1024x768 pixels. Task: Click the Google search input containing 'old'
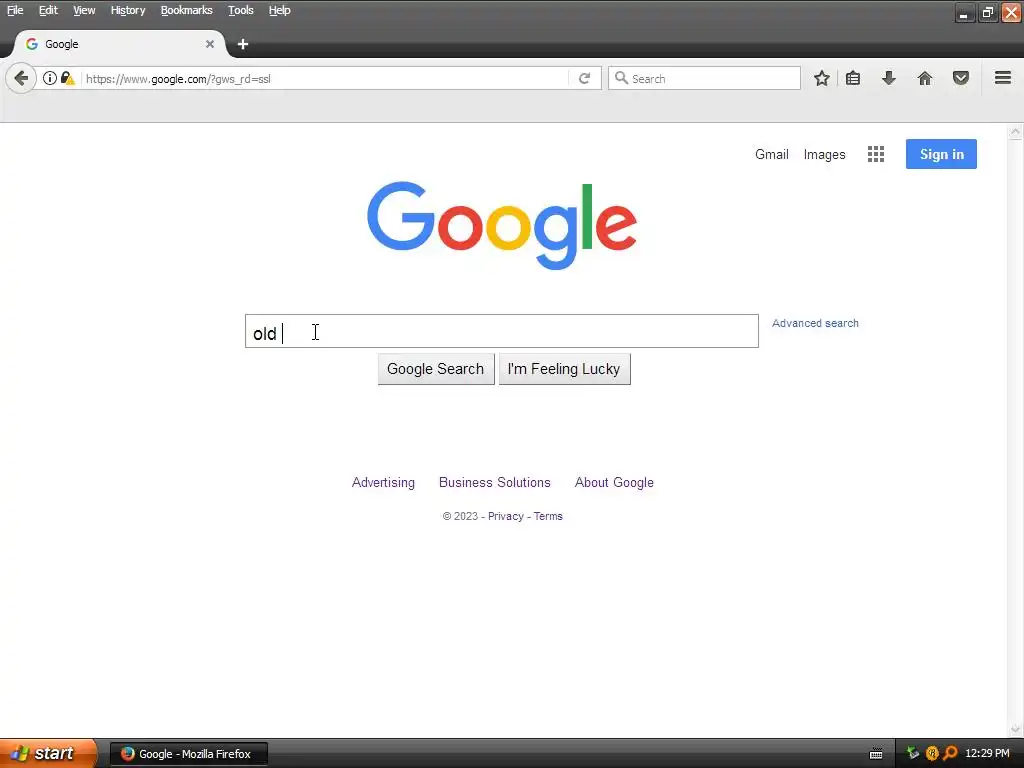click(502, 331)
